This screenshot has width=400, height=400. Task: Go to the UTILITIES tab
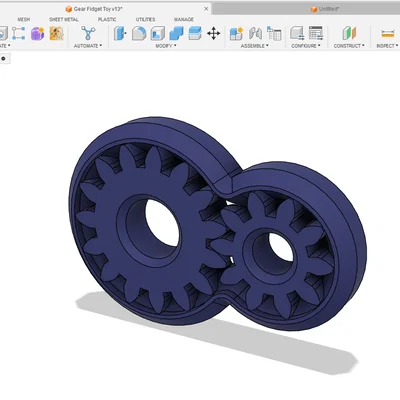coord(145,19)
